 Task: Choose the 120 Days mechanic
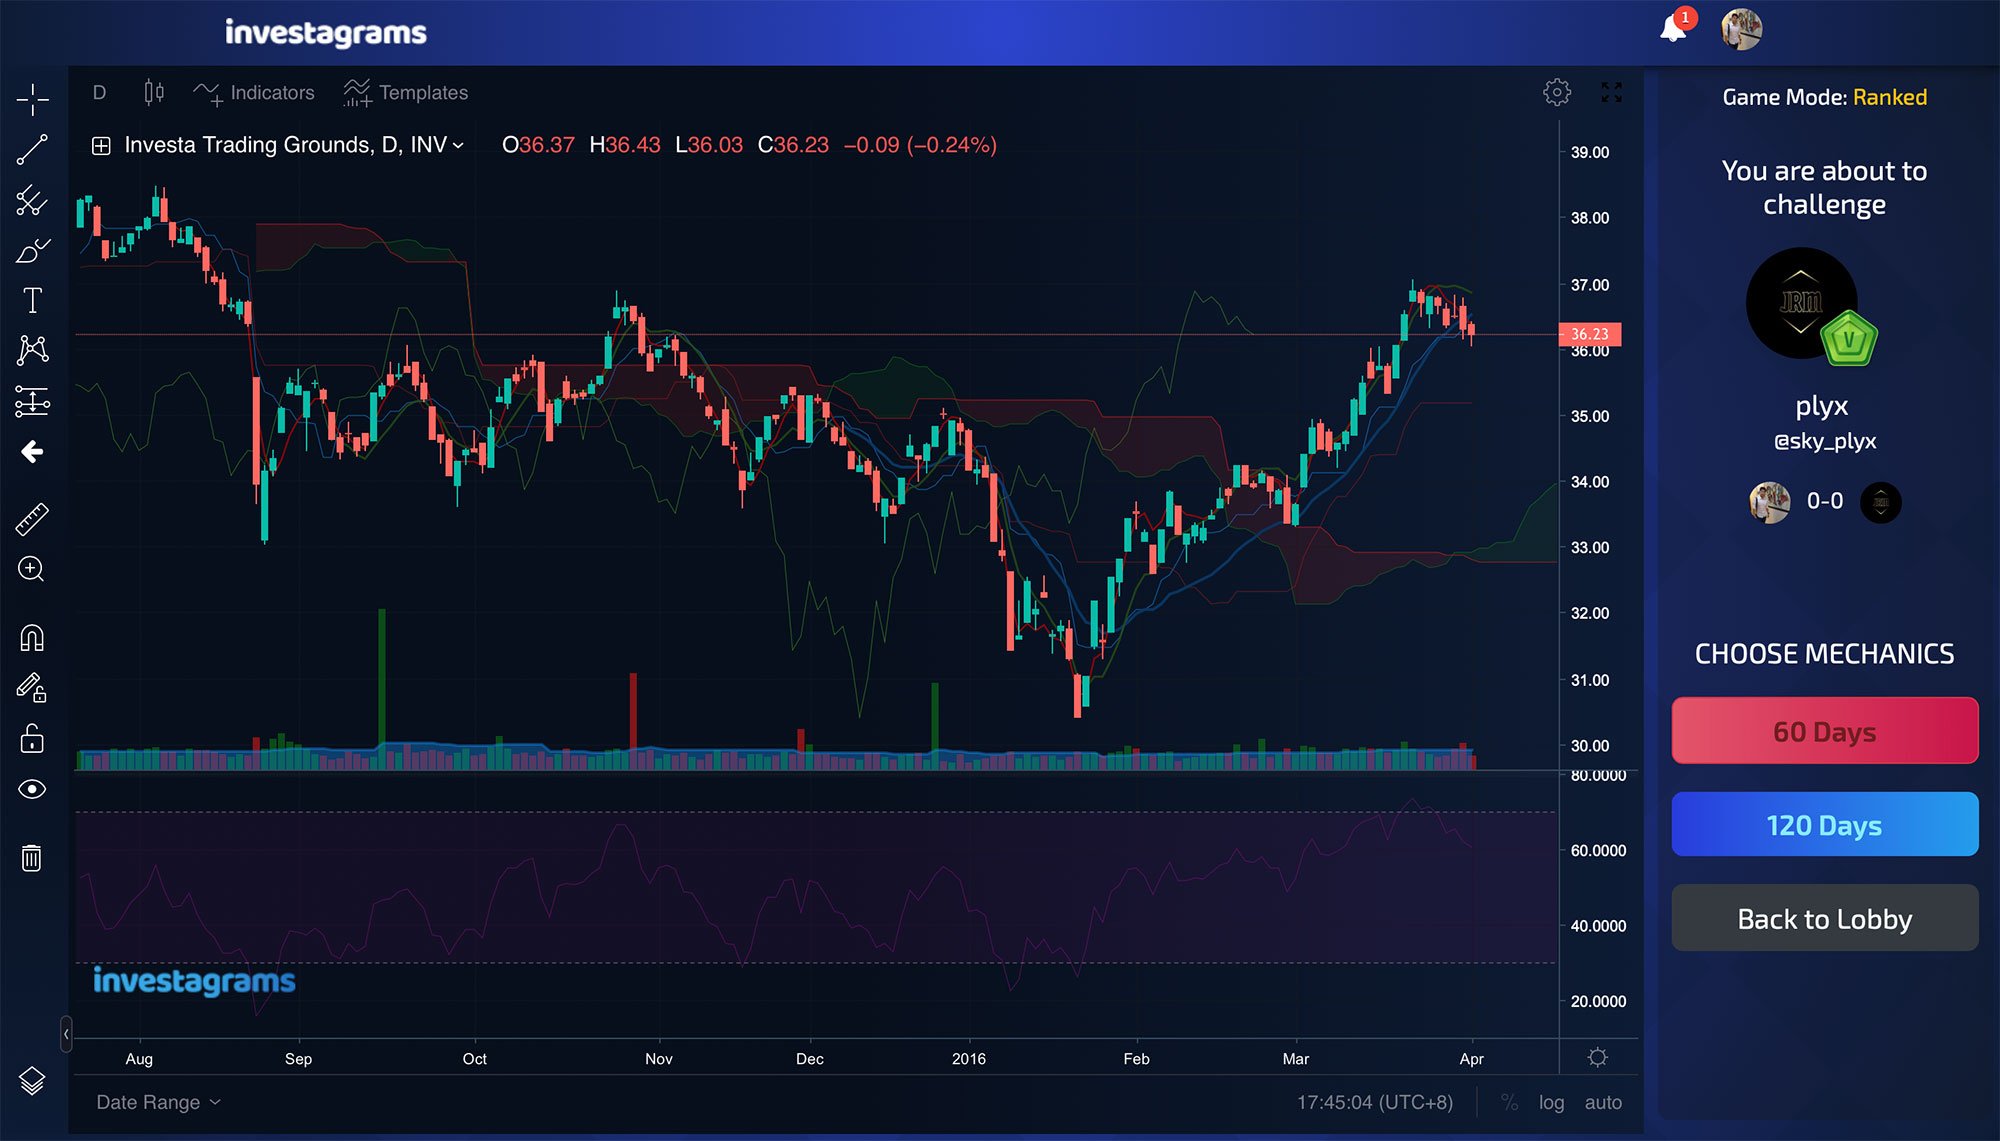click(x=1824, y=825)
